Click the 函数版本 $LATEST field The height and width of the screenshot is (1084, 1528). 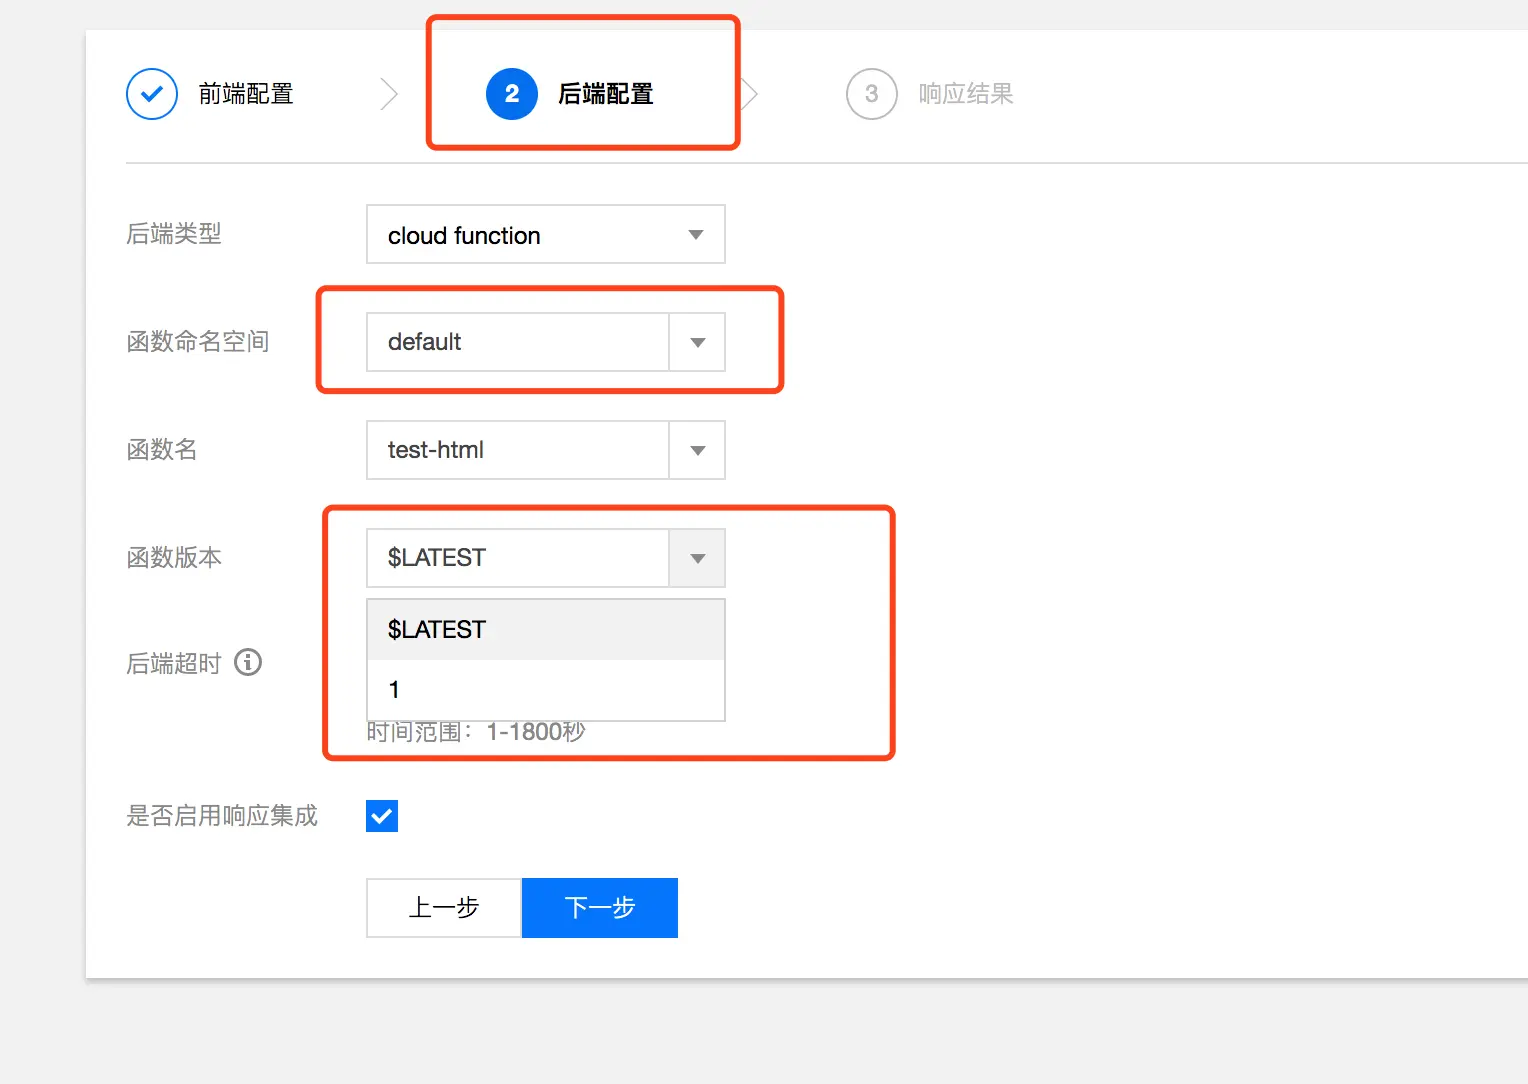[x=518, y=558]
